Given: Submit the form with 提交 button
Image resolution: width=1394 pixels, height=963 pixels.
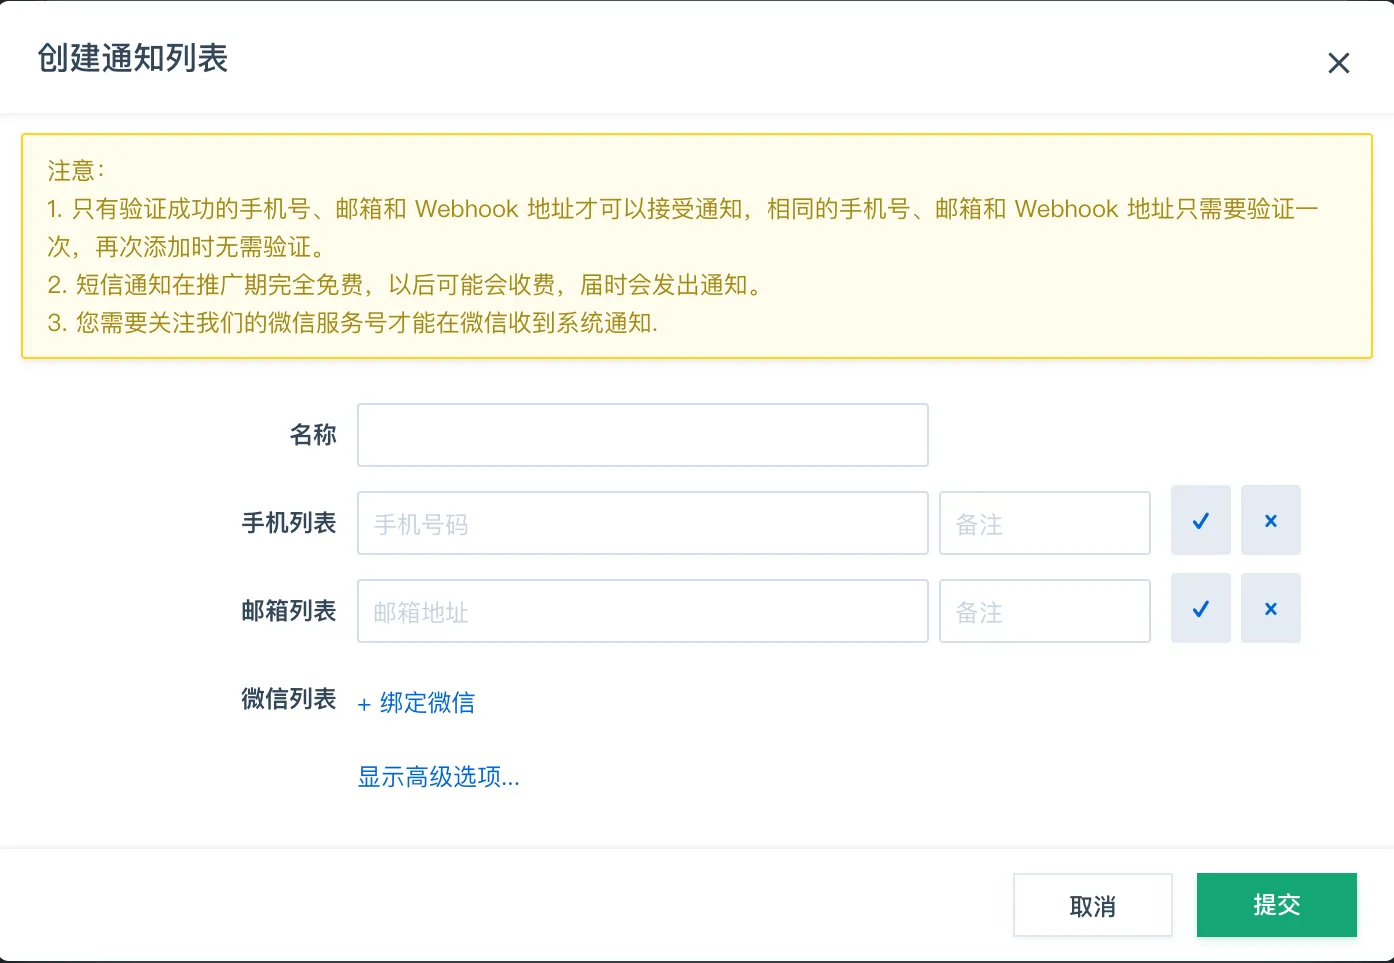Looking at the screenshot, I should click(x=1276, y=905).
